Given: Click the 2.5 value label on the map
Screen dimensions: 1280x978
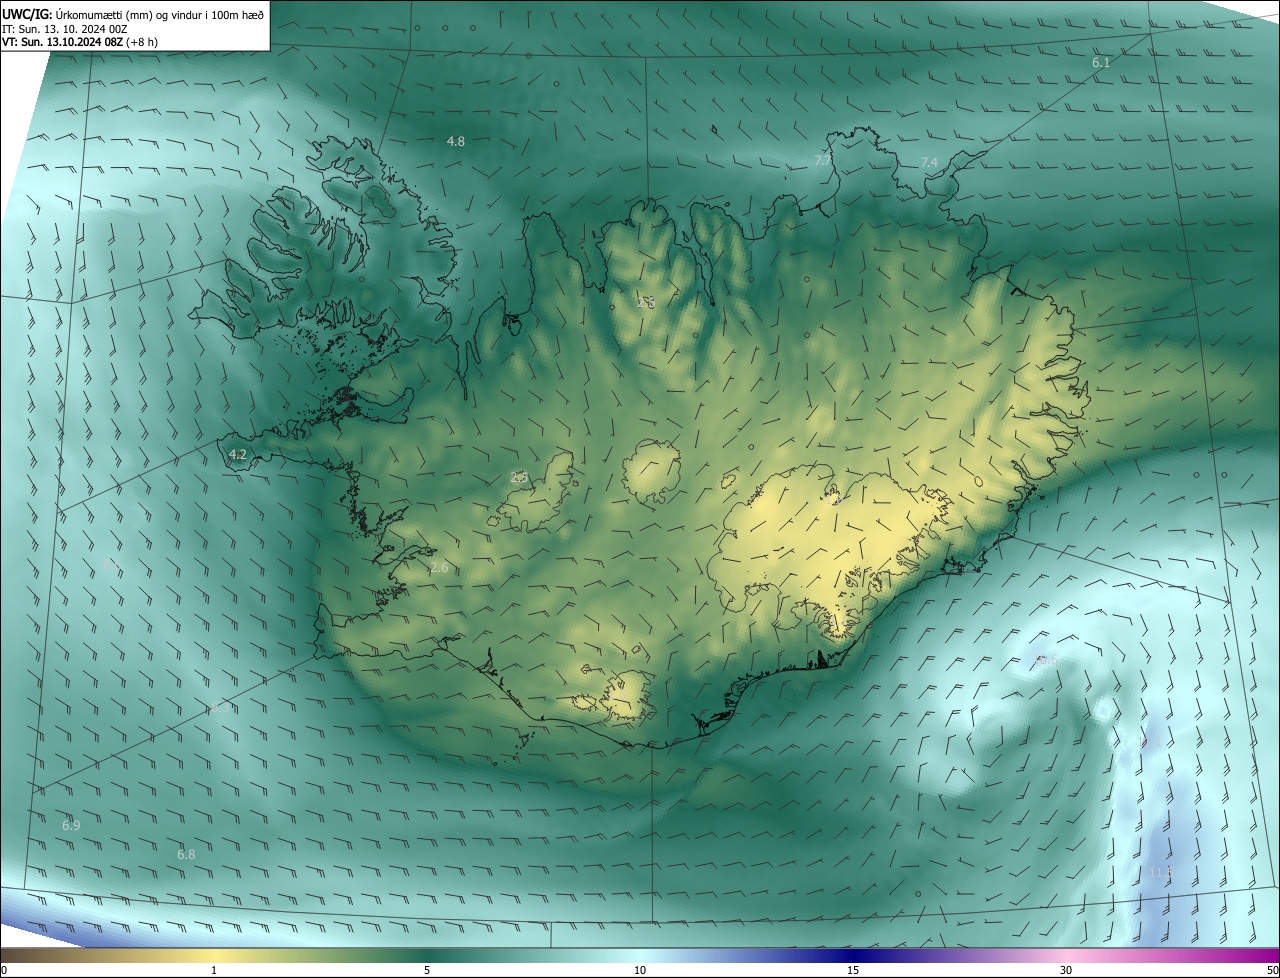Looking at the screenshot, I should coord(519,477).
